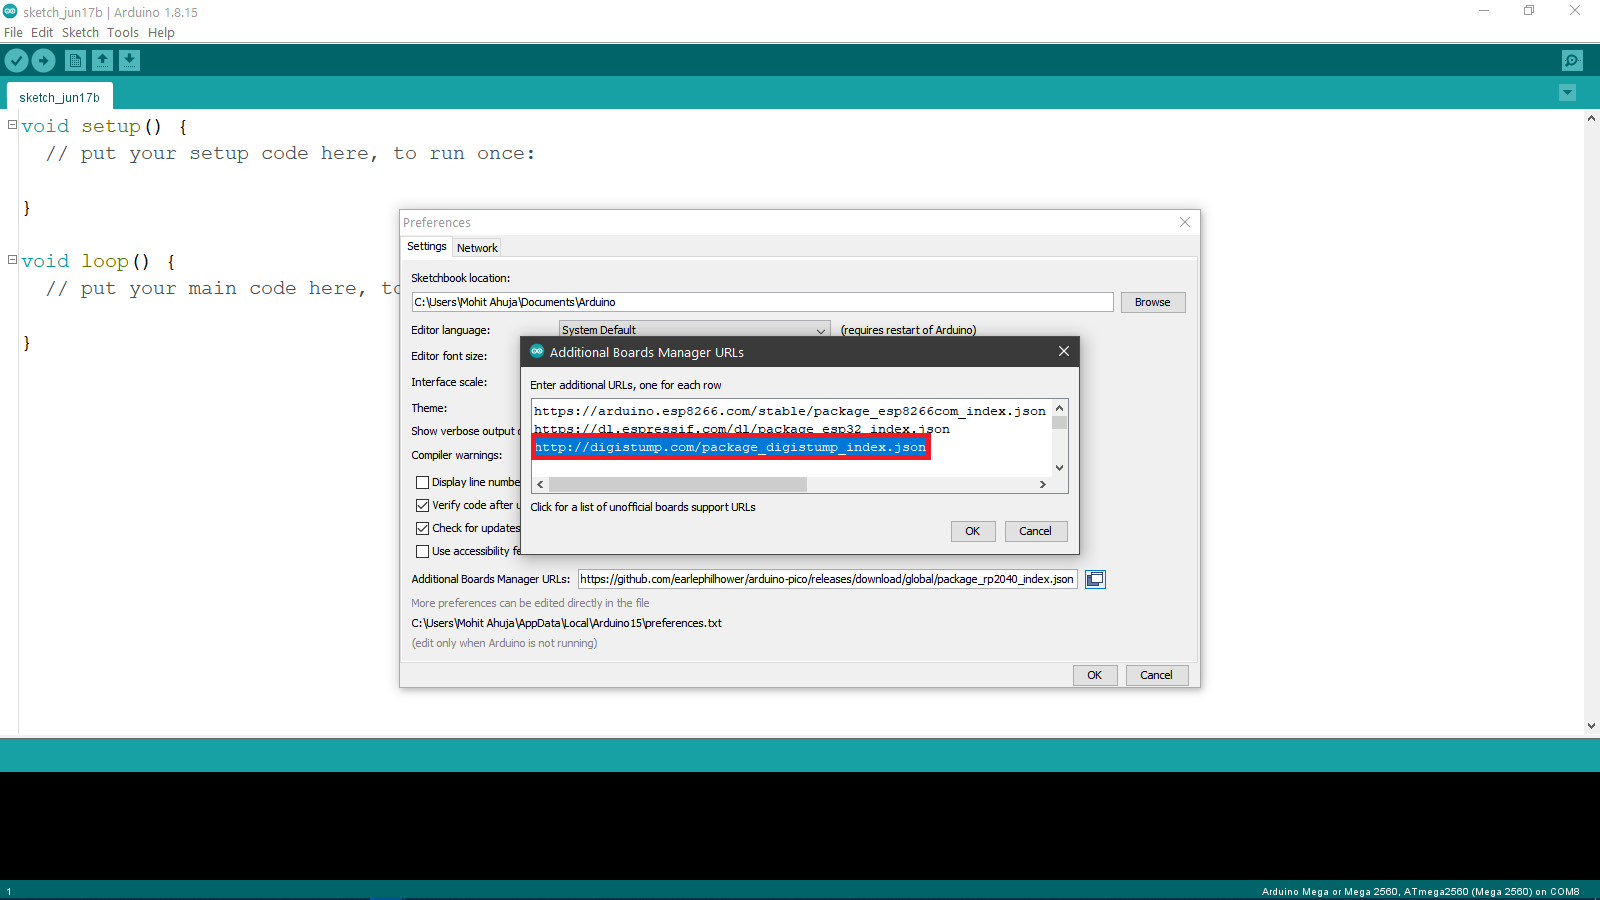This screenshot has width=1600, height=900.
Task: Open the Help menu
Action: [161, 32]
